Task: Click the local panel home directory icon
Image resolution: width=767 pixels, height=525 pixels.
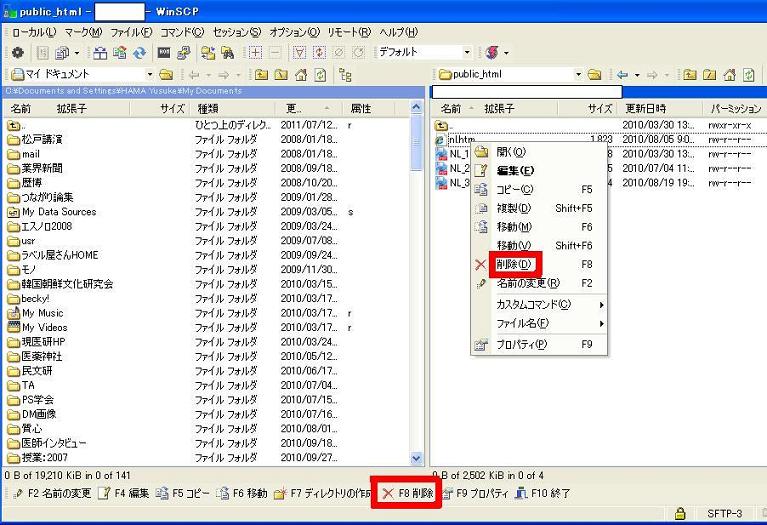Action: pyautogui.click(x=301, y=74)
